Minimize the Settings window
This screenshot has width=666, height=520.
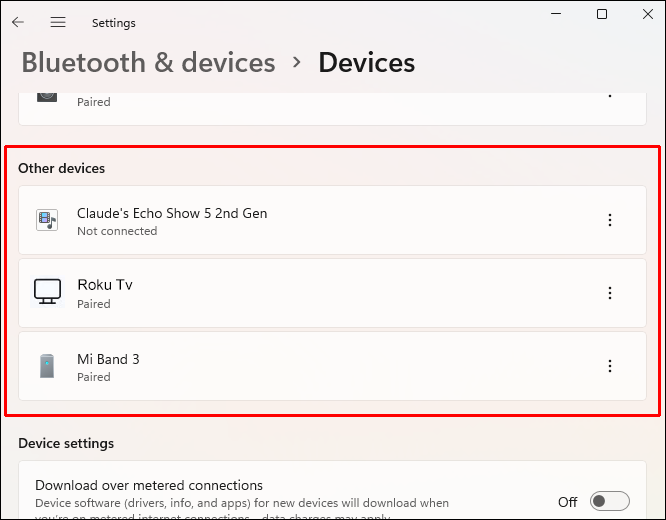[x=556, y=14]
